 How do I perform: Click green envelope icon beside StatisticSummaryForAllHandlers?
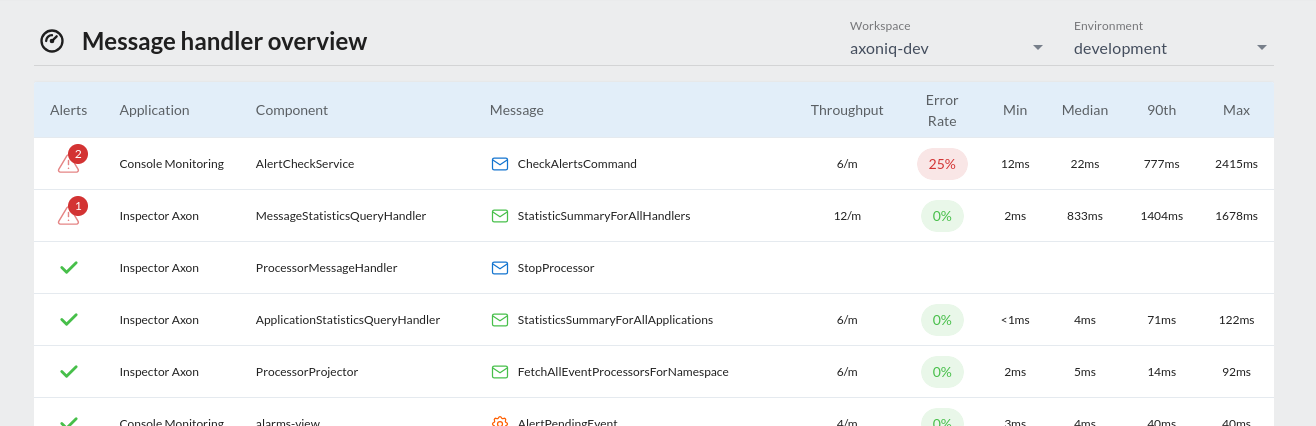pyautogui.click(x=500, y=216)
